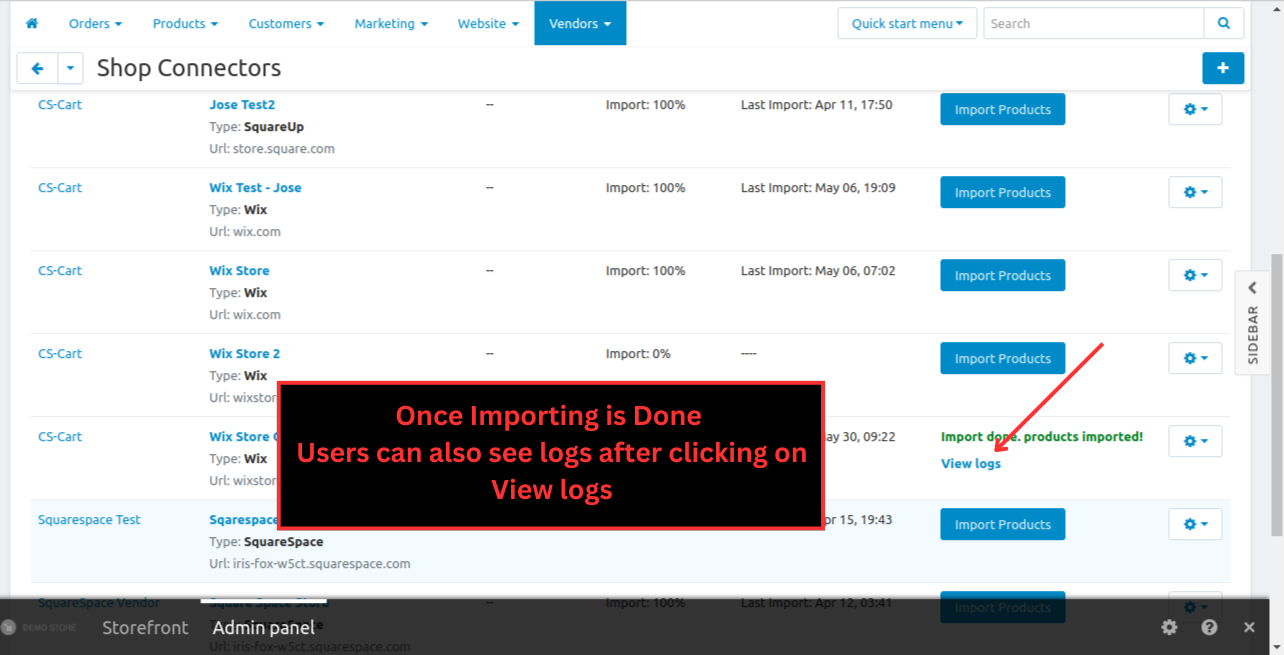Expand the collapsed sidebar panel
Image resolution: width=1284 pixels, height=655 pixels.
(1253, 322)
